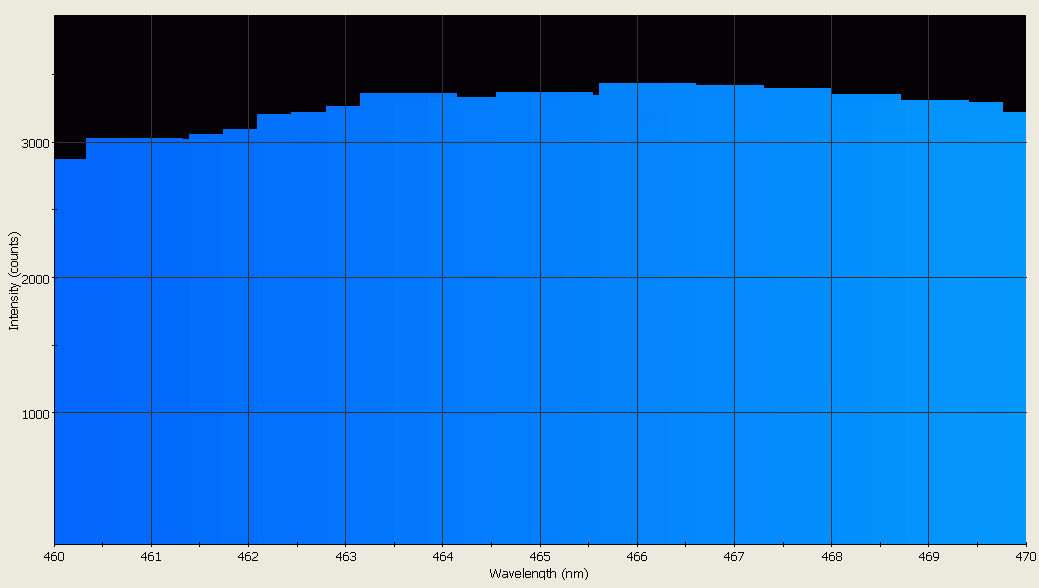The width and height of the screenshot is (1039, 588).
Task: Click the 462 wavelength tick label
Action: [246, 557]
